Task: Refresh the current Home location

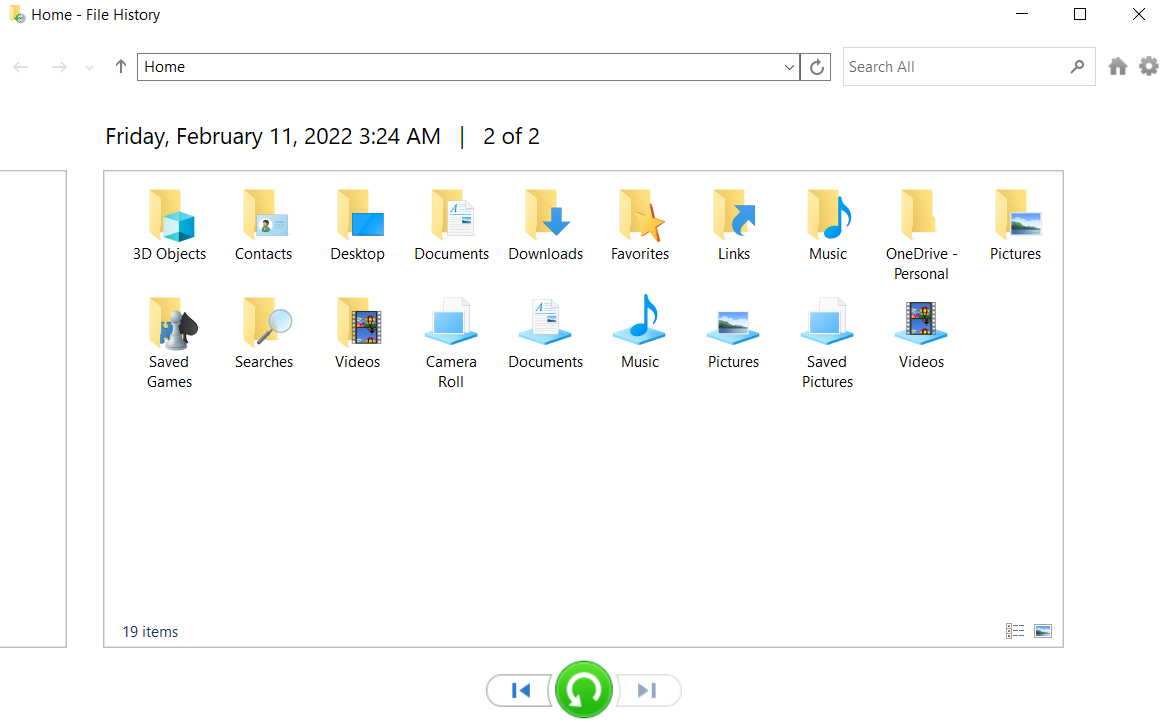Action: (x=816, y=67)
